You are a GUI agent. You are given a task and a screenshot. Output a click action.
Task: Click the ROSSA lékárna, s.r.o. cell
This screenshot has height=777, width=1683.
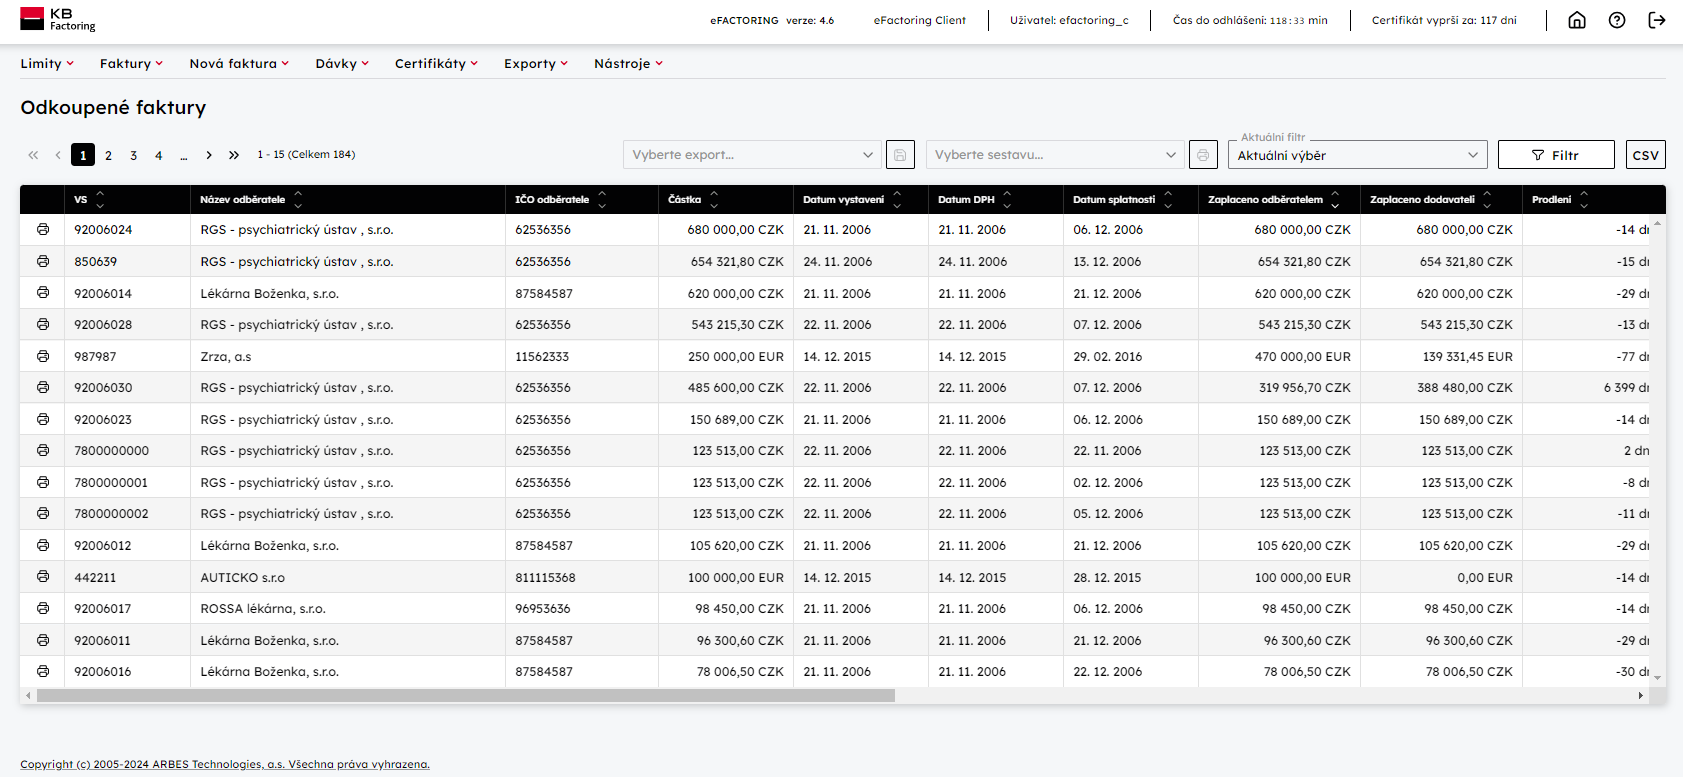[x=348, y=608]
